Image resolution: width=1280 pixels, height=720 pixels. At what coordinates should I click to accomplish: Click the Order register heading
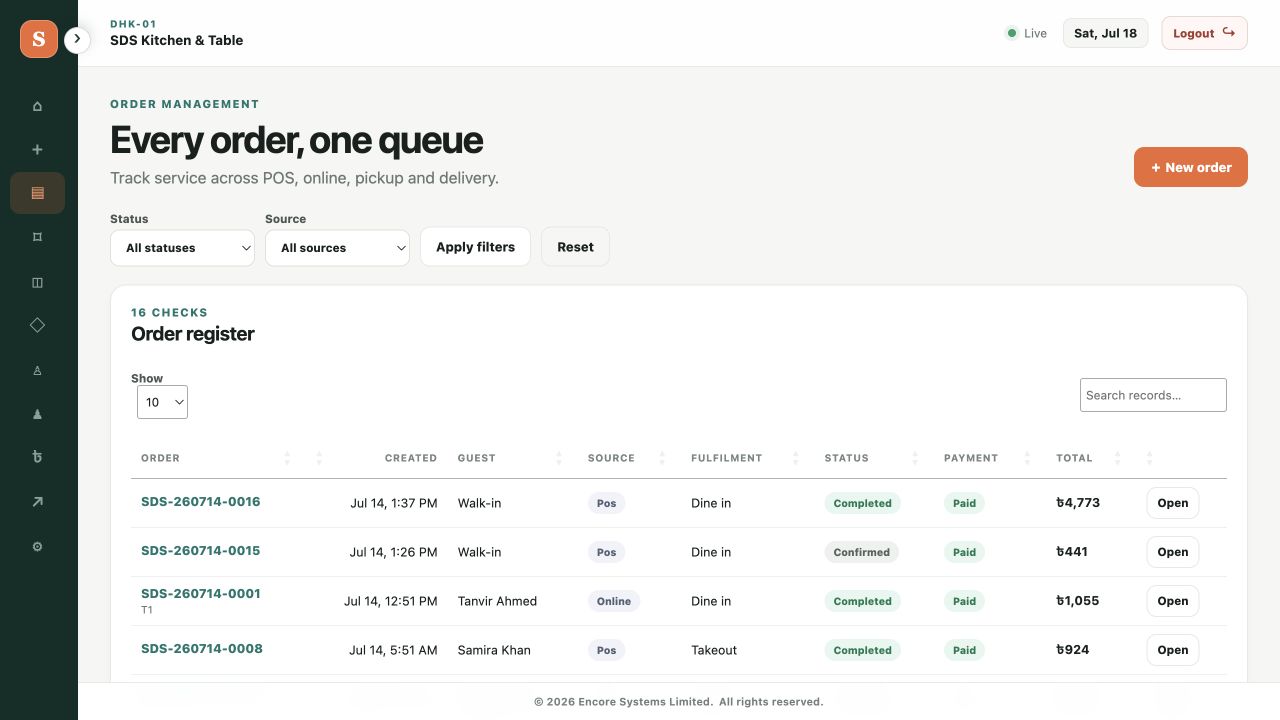tap(193, 334)
